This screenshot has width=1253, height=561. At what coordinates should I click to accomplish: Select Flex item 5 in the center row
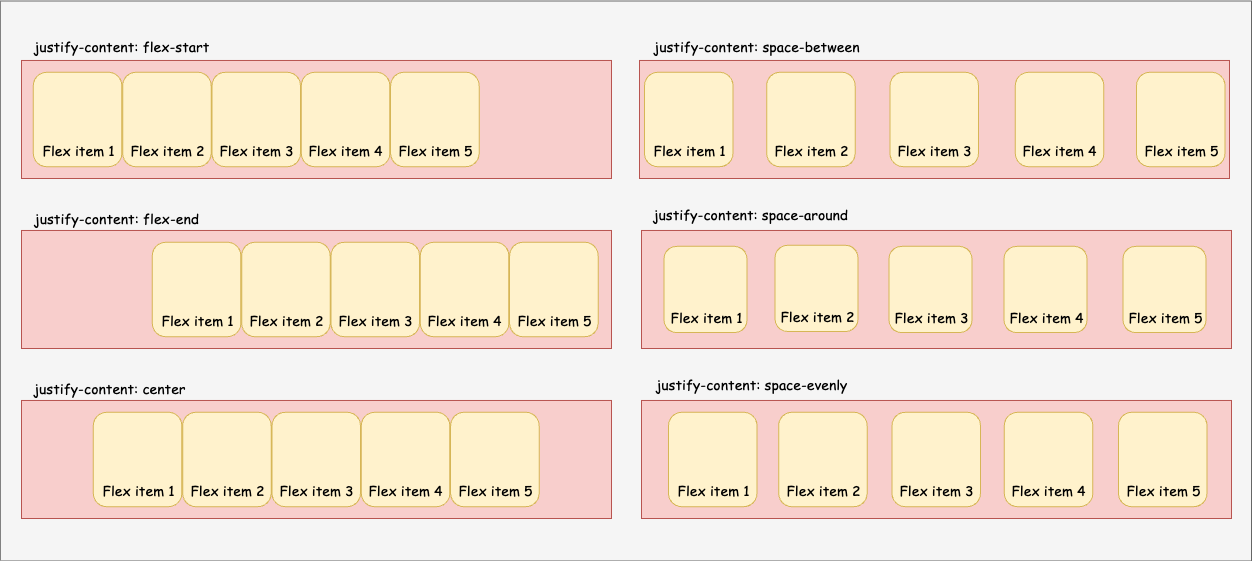click(495, 459)
